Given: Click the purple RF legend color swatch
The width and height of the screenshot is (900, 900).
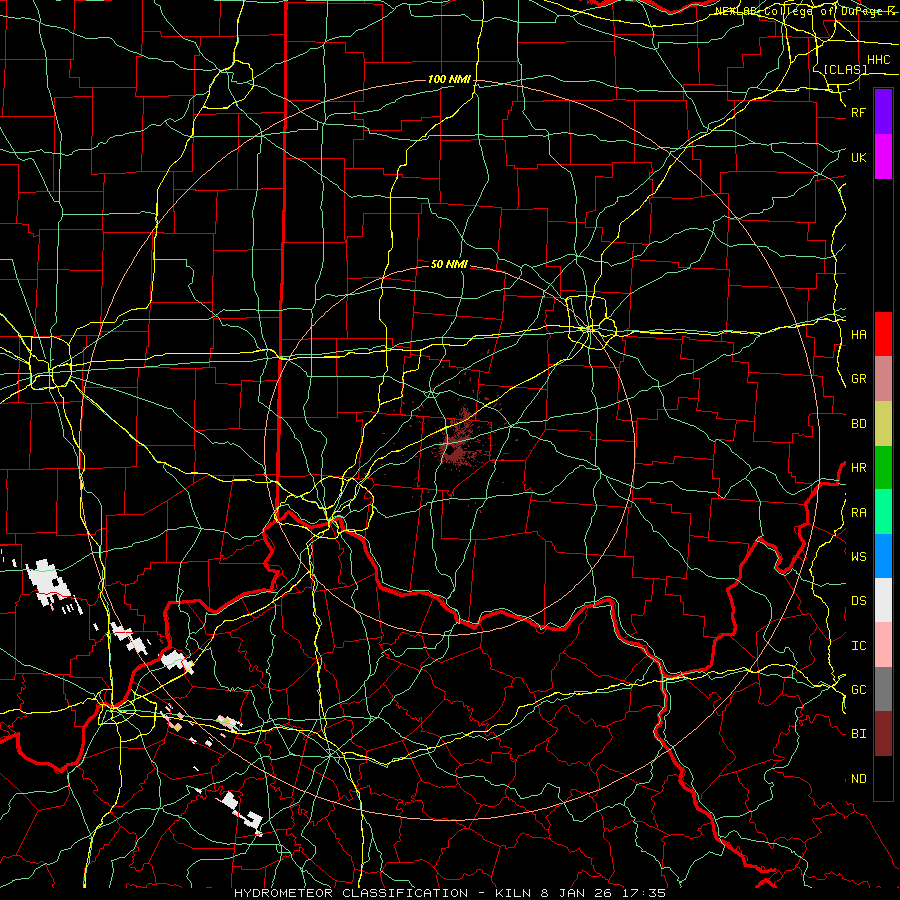Looking at the screenshot, I should 883,112.
